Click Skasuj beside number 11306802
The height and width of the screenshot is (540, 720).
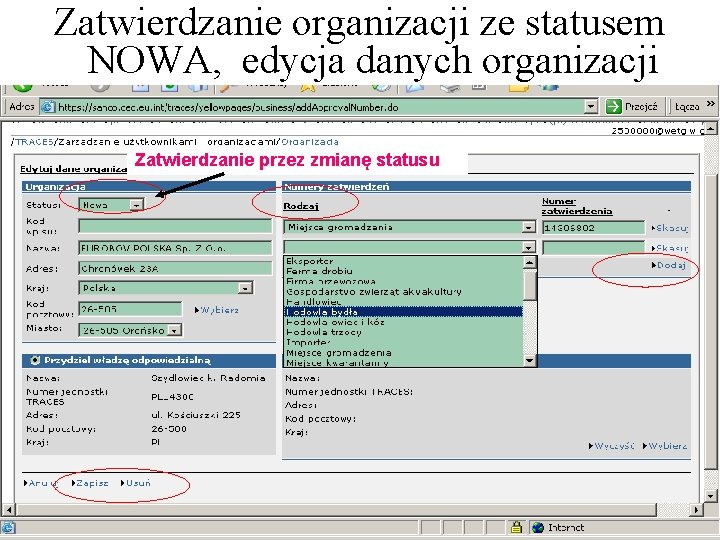click(671, 228)
